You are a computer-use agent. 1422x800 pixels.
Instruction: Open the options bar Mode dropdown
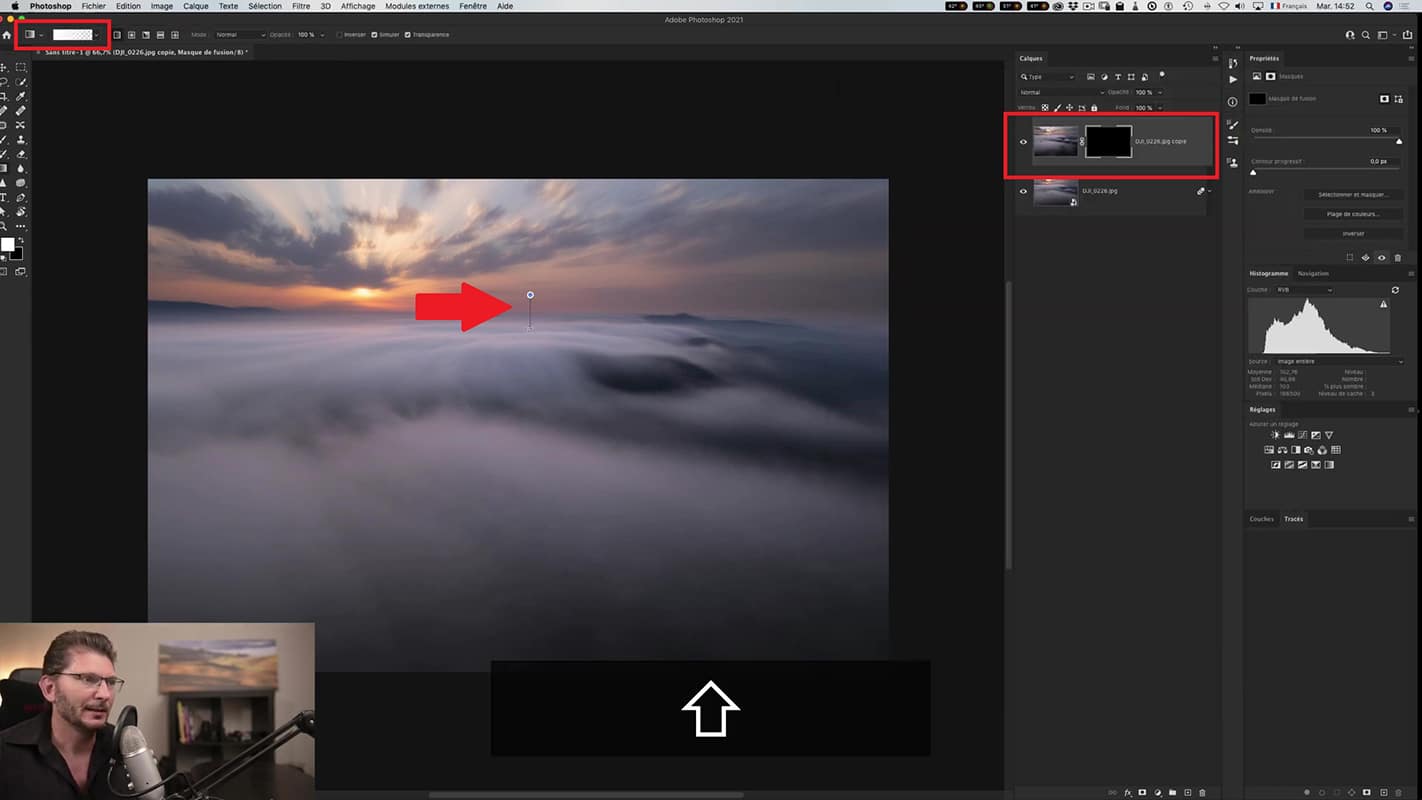pos(240,35)
